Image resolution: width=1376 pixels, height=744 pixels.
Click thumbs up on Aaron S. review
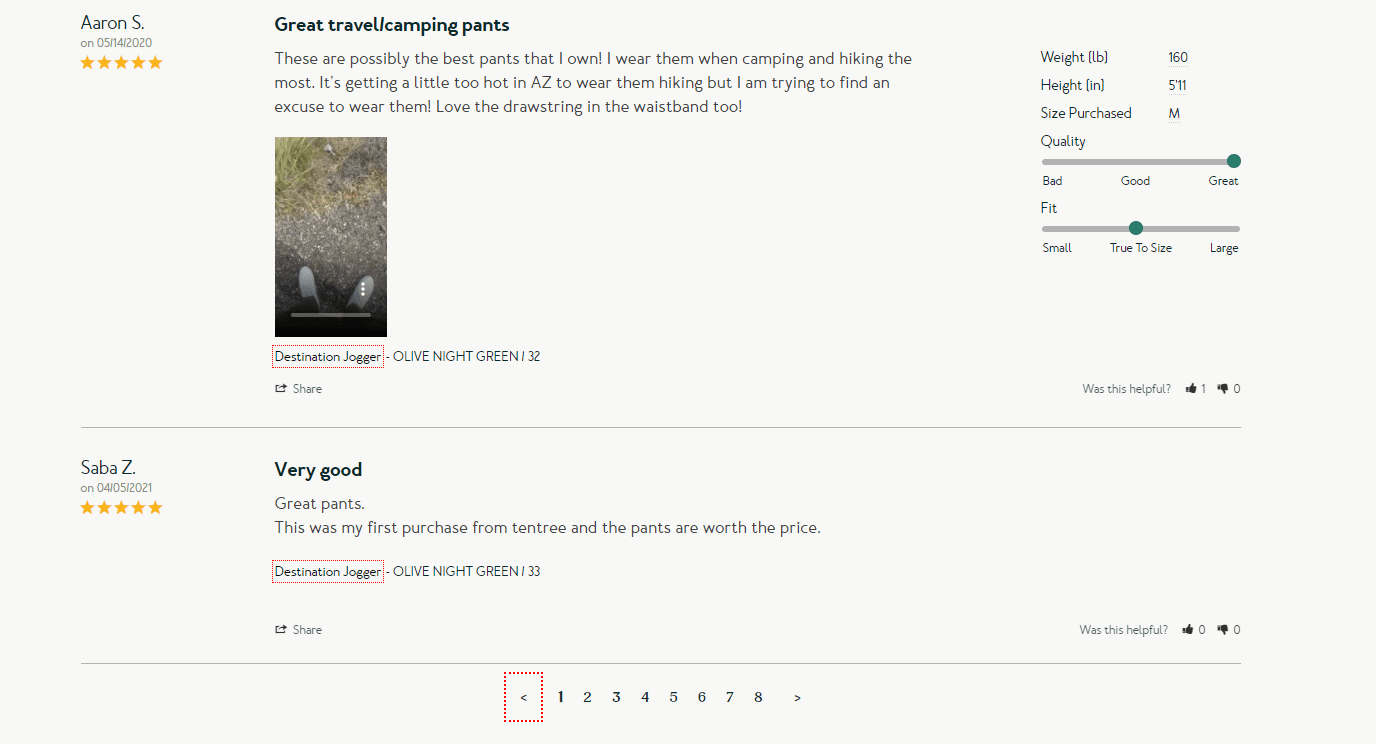tap(1191, 389)
